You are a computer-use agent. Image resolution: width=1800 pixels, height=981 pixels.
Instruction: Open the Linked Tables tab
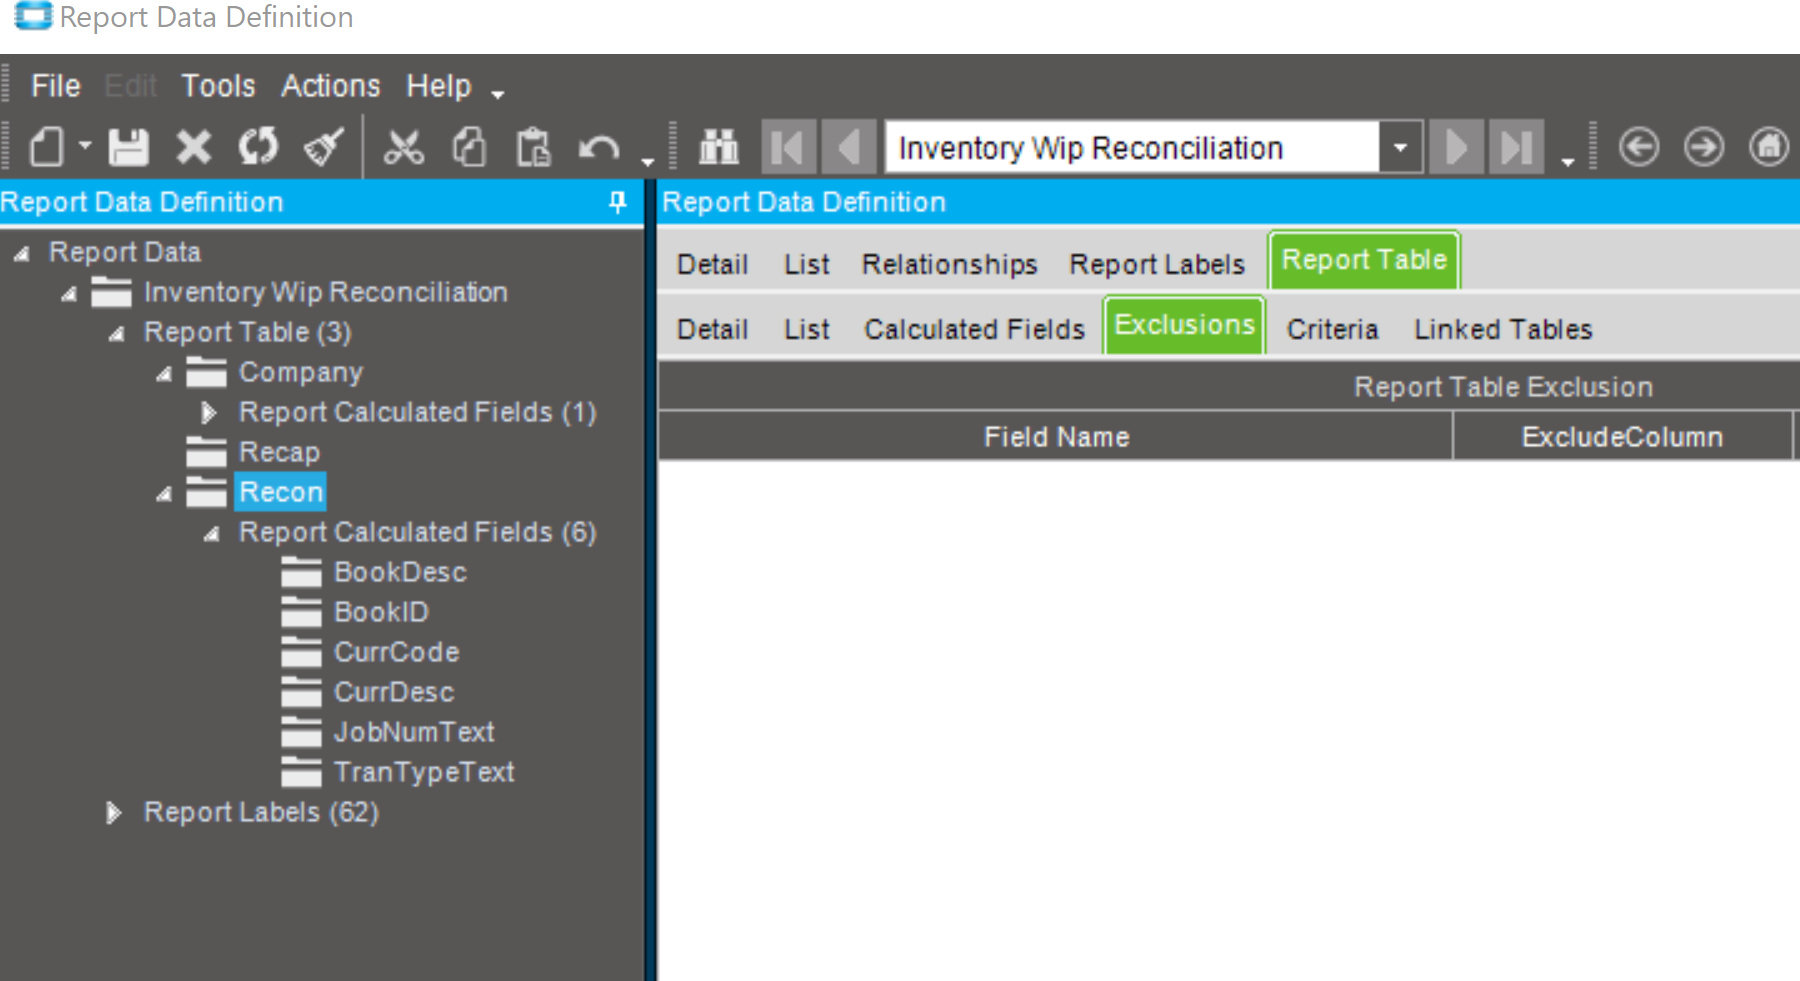point(1502,329)
